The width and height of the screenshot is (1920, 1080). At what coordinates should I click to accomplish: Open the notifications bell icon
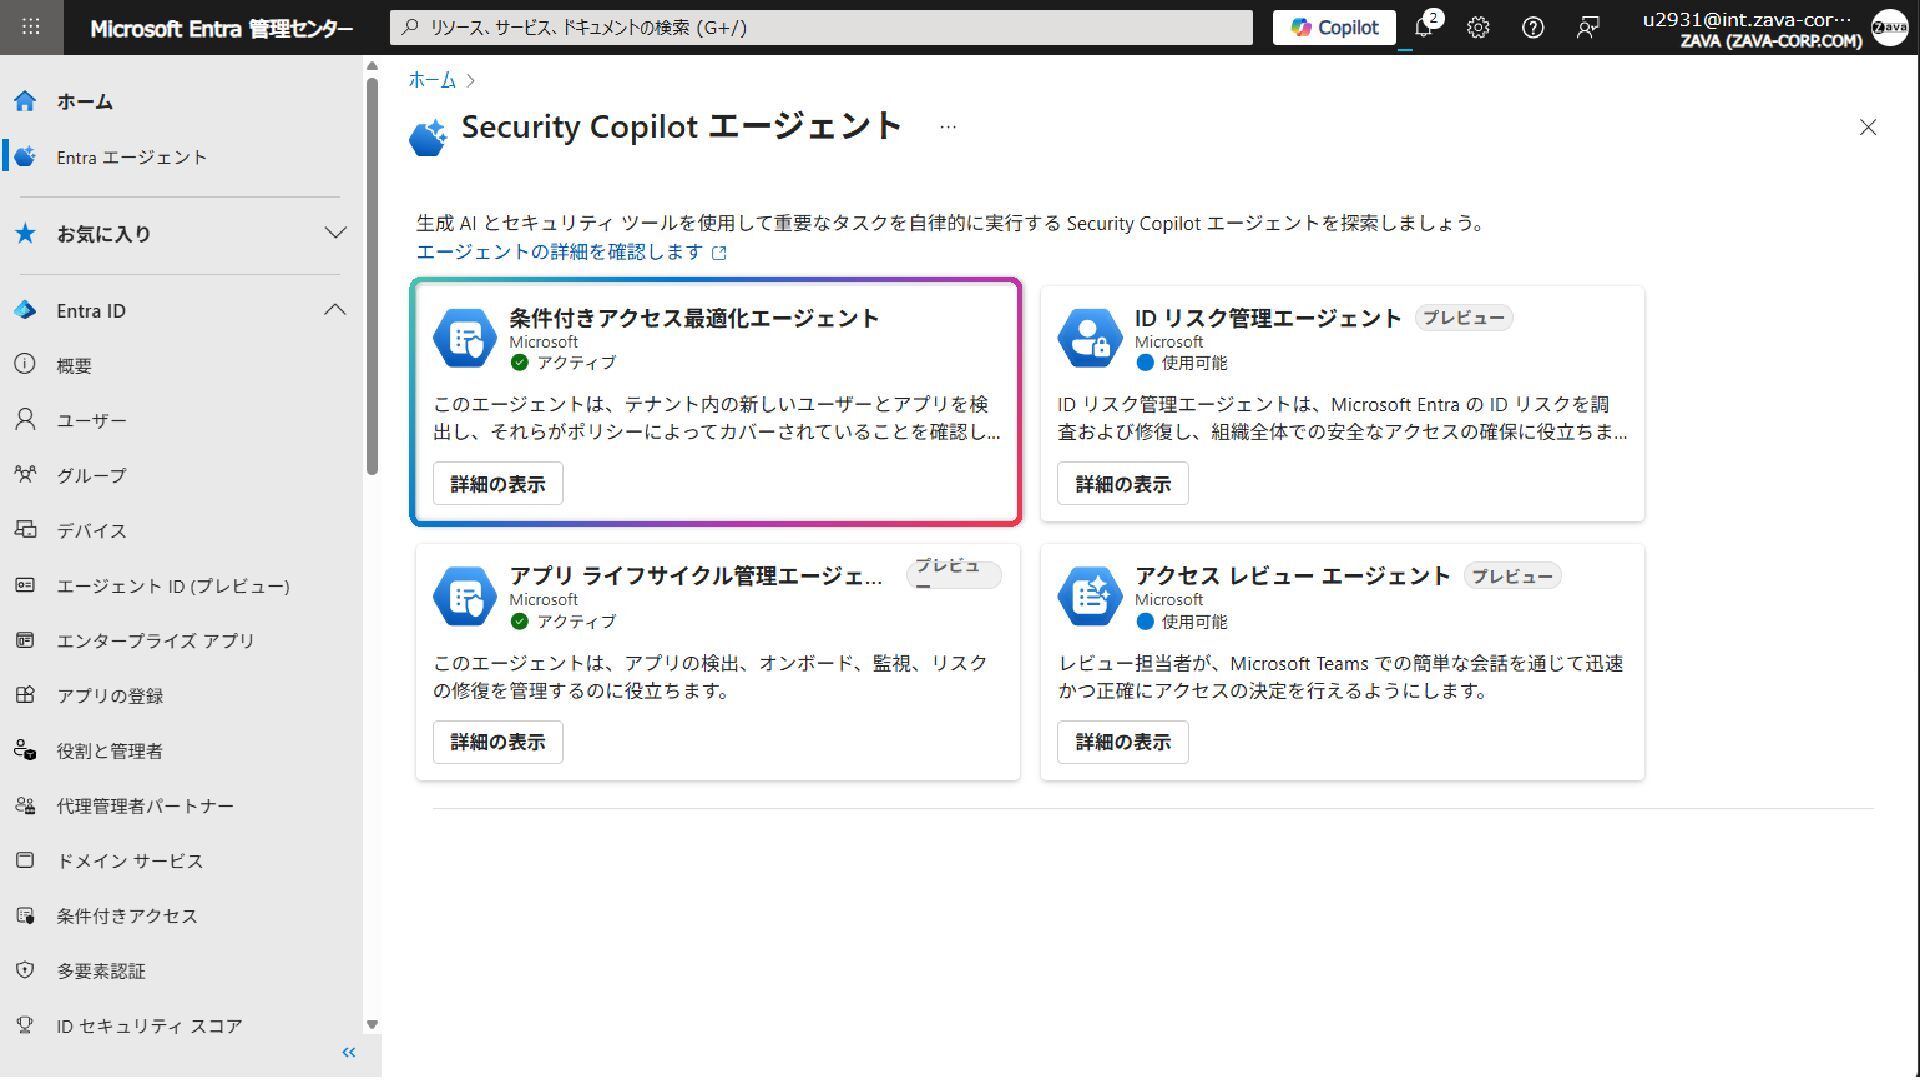1424,28
